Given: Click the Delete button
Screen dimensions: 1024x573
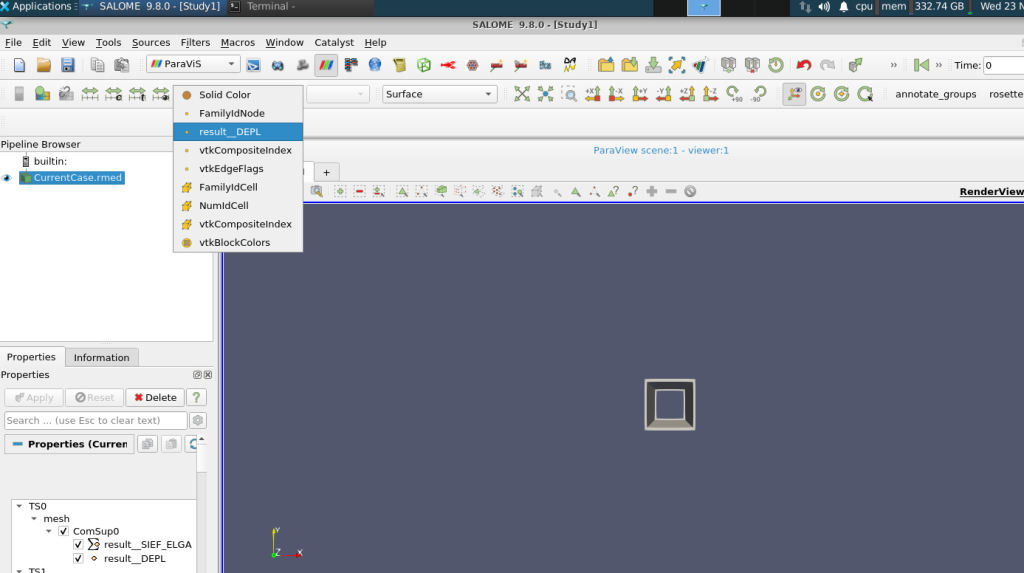Looking at the screenshot, I should pos(155,397).
